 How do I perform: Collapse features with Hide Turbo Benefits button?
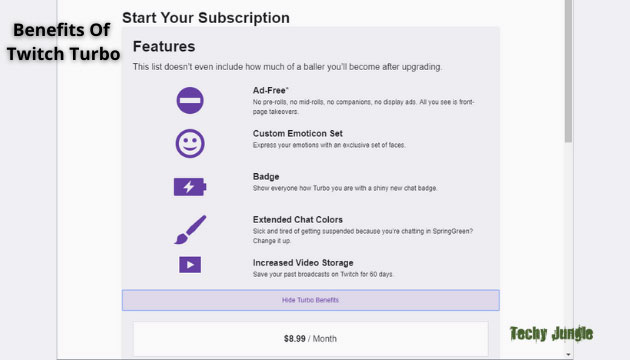311,300
